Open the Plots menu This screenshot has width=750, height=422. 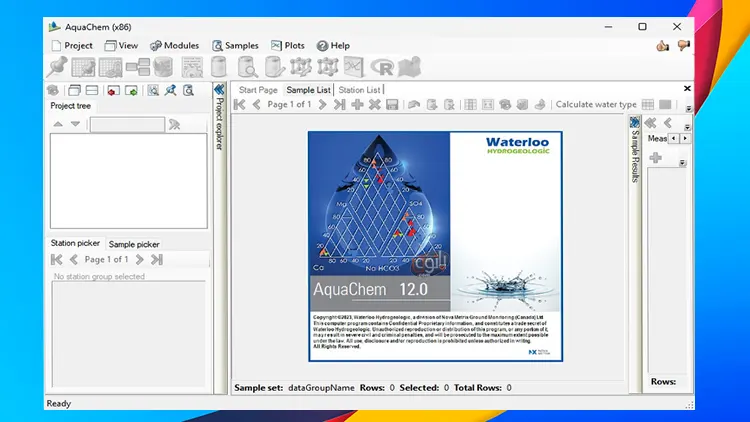click(287, 45)
